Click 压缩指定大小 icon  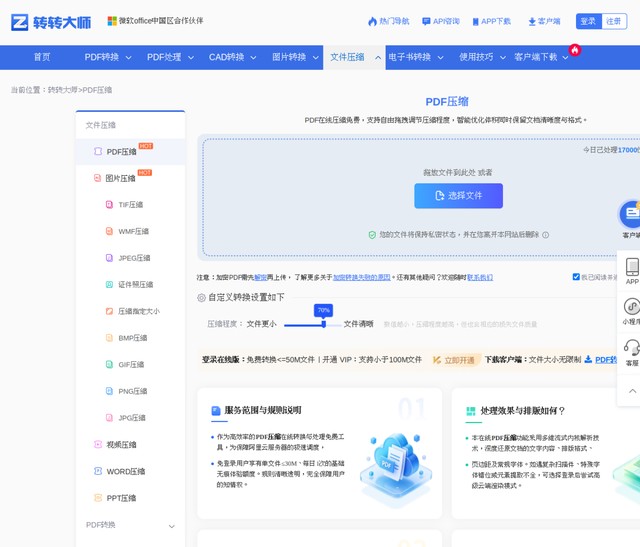pos(109,311)
